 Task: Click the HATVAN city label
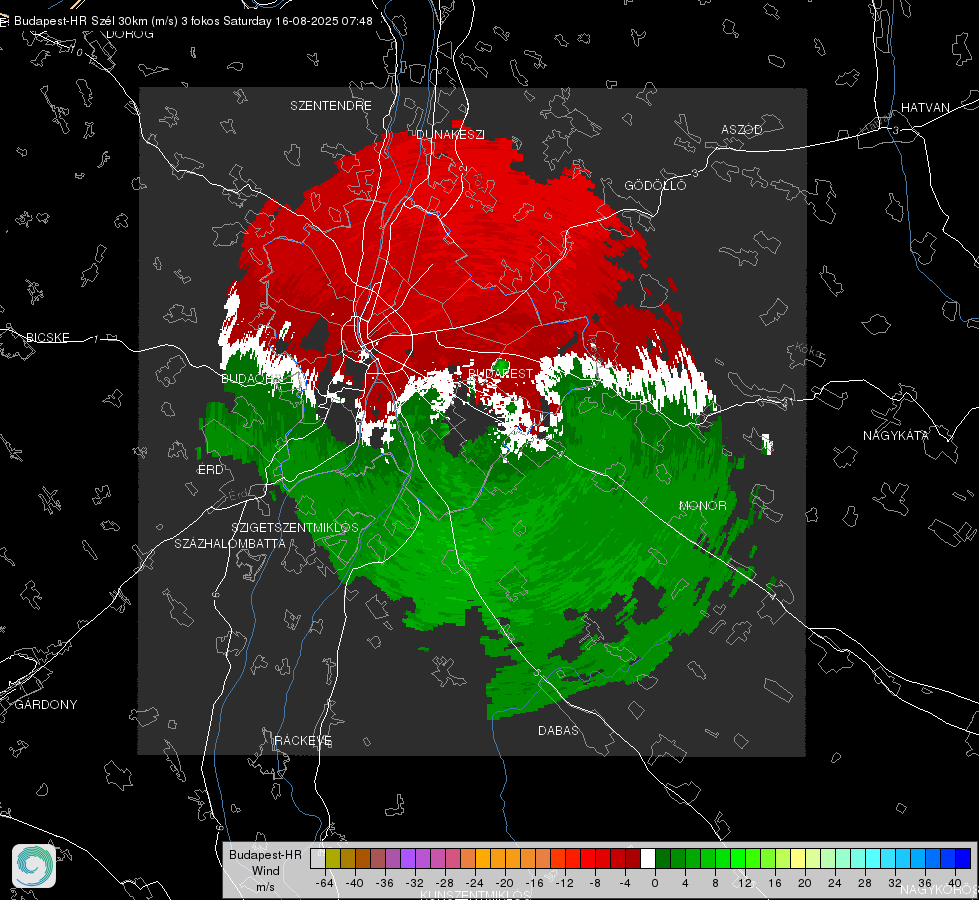coord(925,107)
